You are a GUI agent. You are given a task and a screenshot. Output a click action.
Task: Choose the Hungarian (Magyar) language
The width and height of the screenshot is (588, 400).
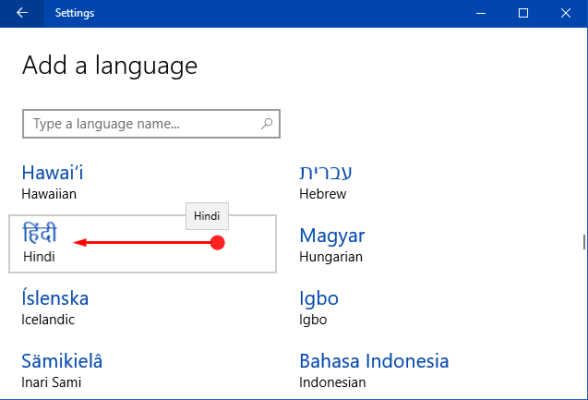(332, 245)
